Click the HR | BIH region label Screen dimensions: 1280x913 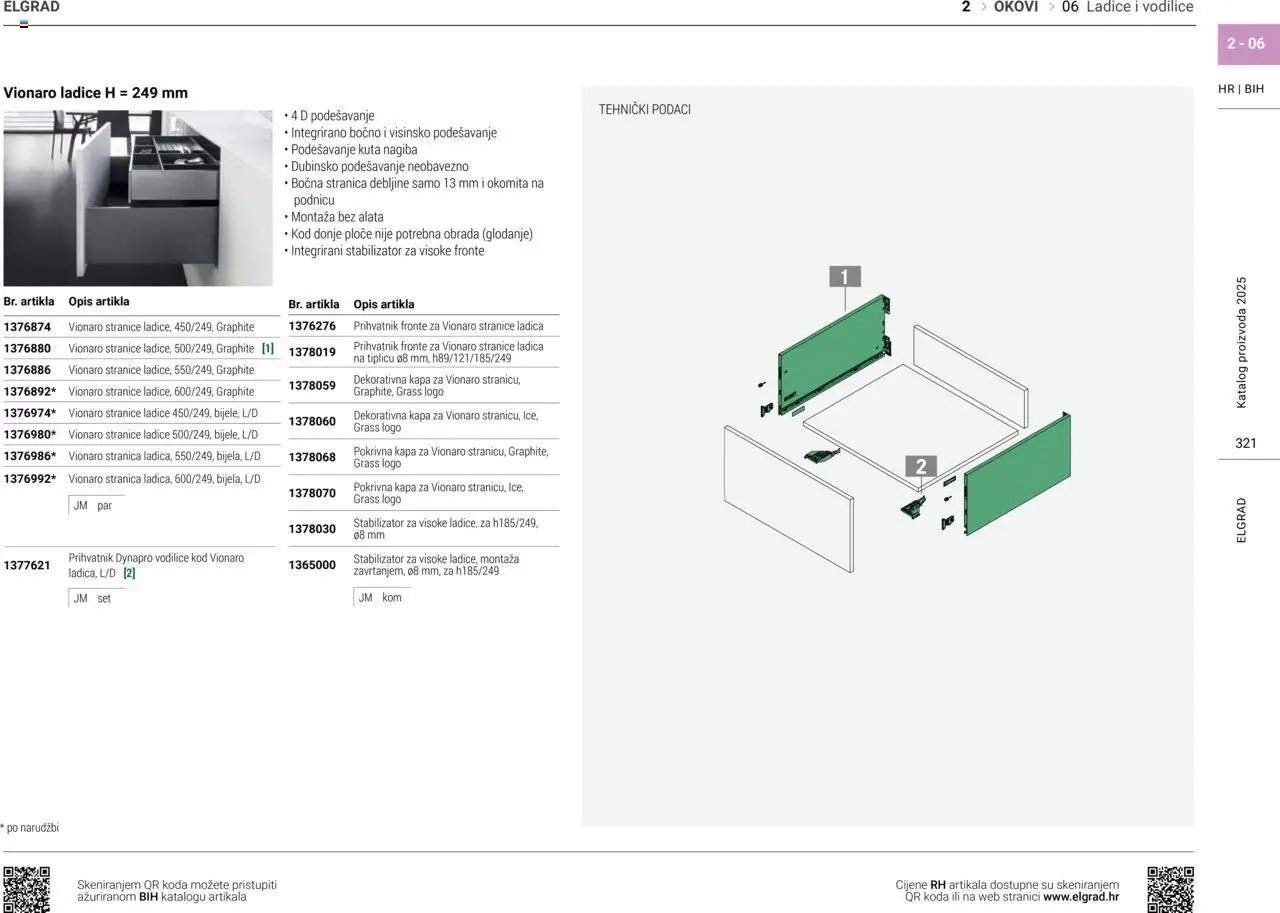coord(1241,89)
